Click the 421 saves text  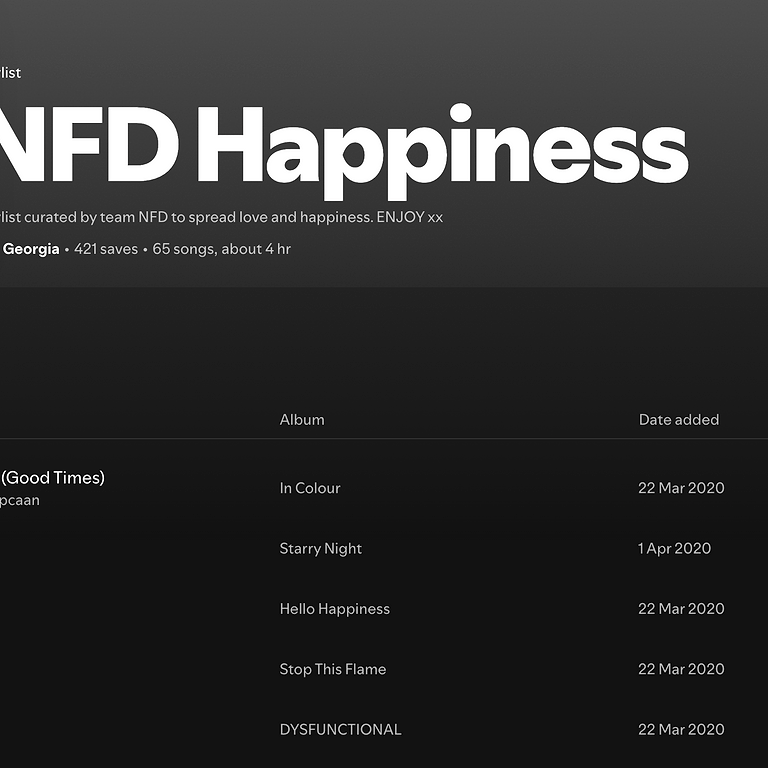click(x=106, y=249)
